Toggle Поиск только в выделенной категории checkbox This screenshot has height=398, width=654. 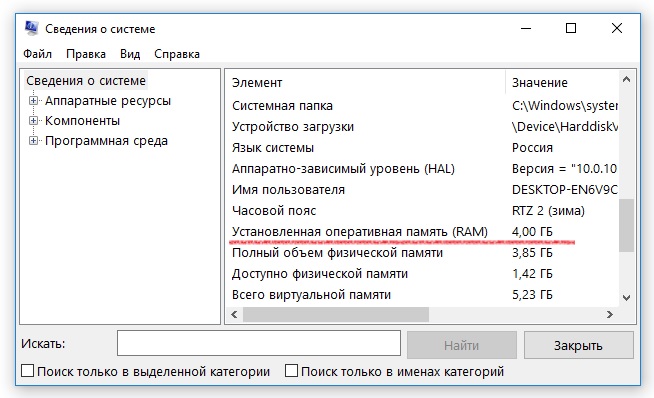[28, 371]
